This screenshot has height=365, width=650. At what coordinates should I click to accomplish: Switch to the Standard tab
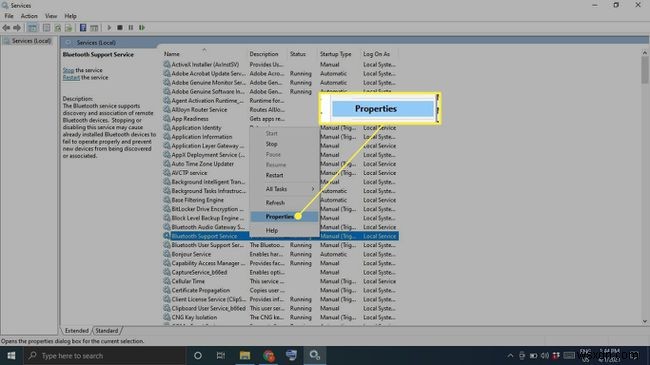(107, 331)
